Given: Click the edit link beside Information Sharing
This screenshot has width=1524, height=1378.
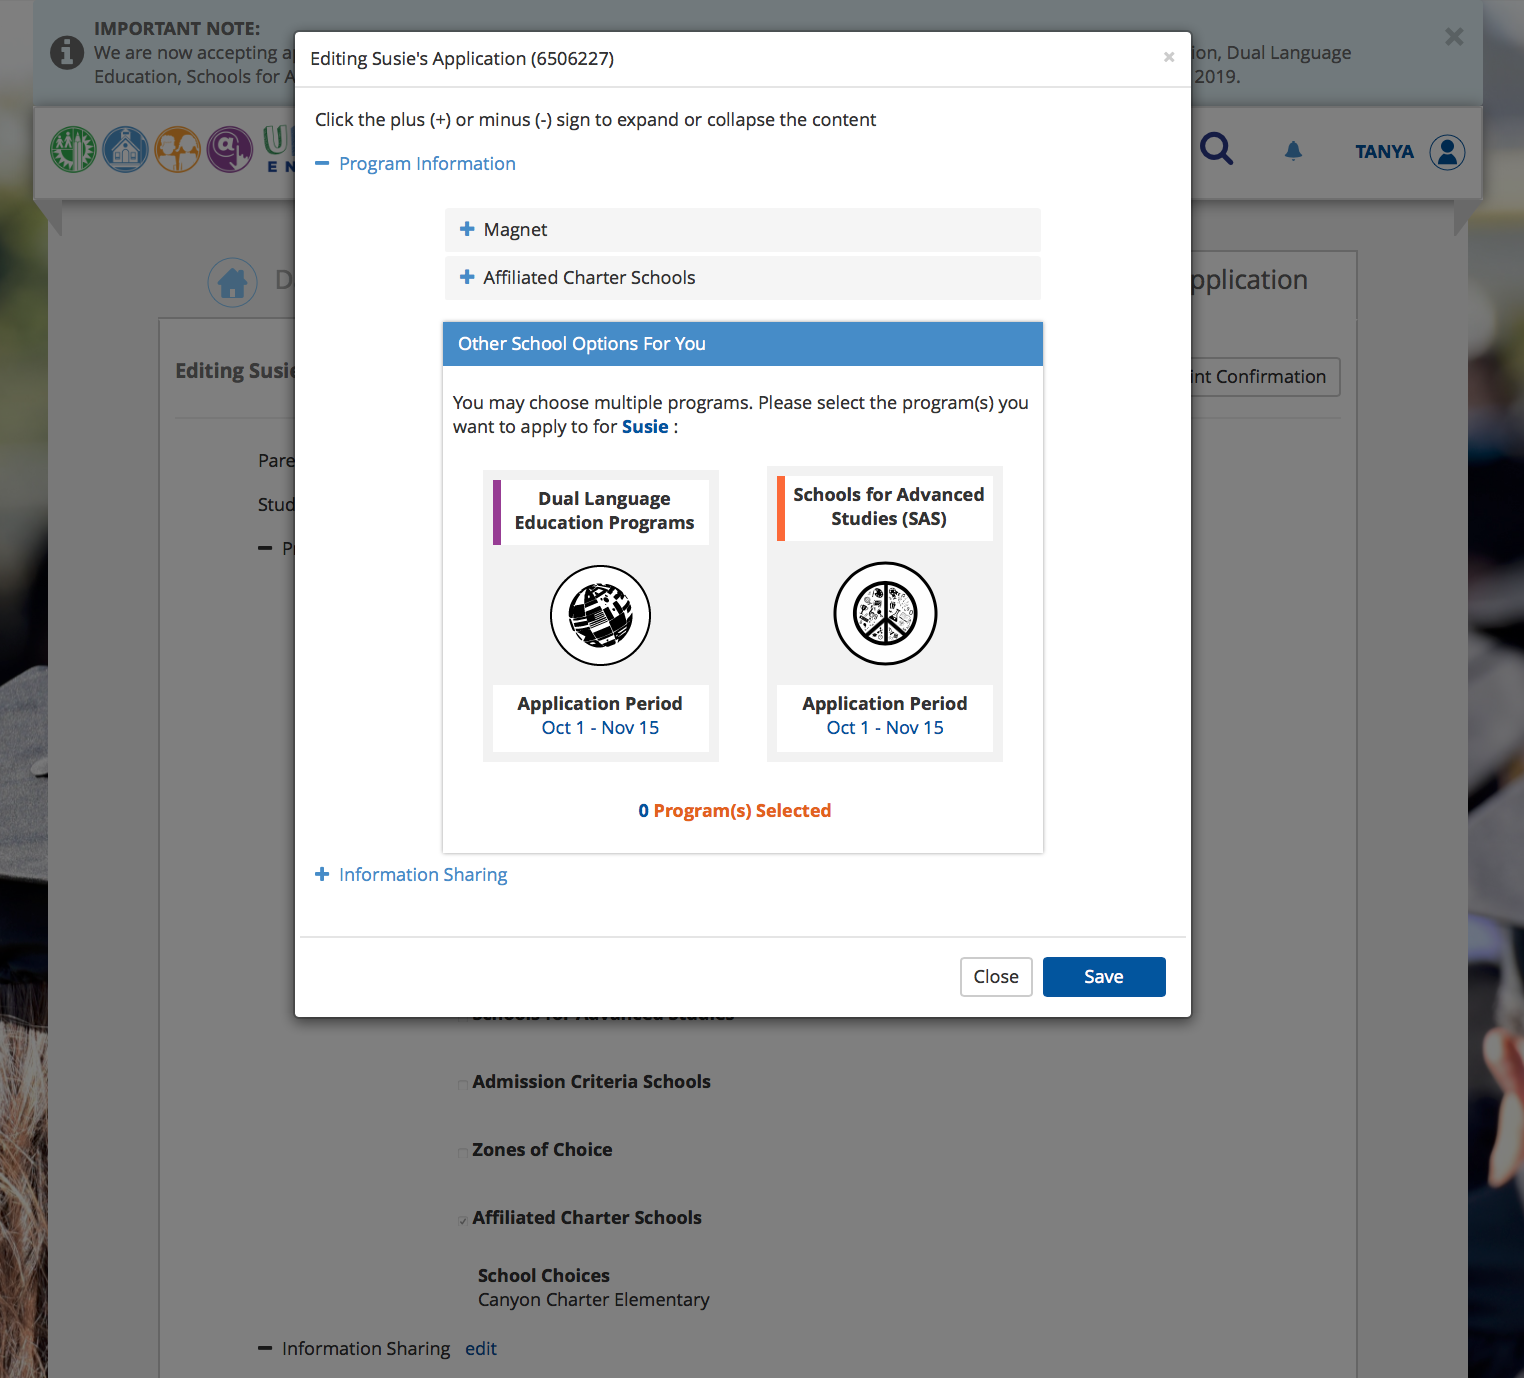Looking at the screenshot, I should [x=481, y=1348].
